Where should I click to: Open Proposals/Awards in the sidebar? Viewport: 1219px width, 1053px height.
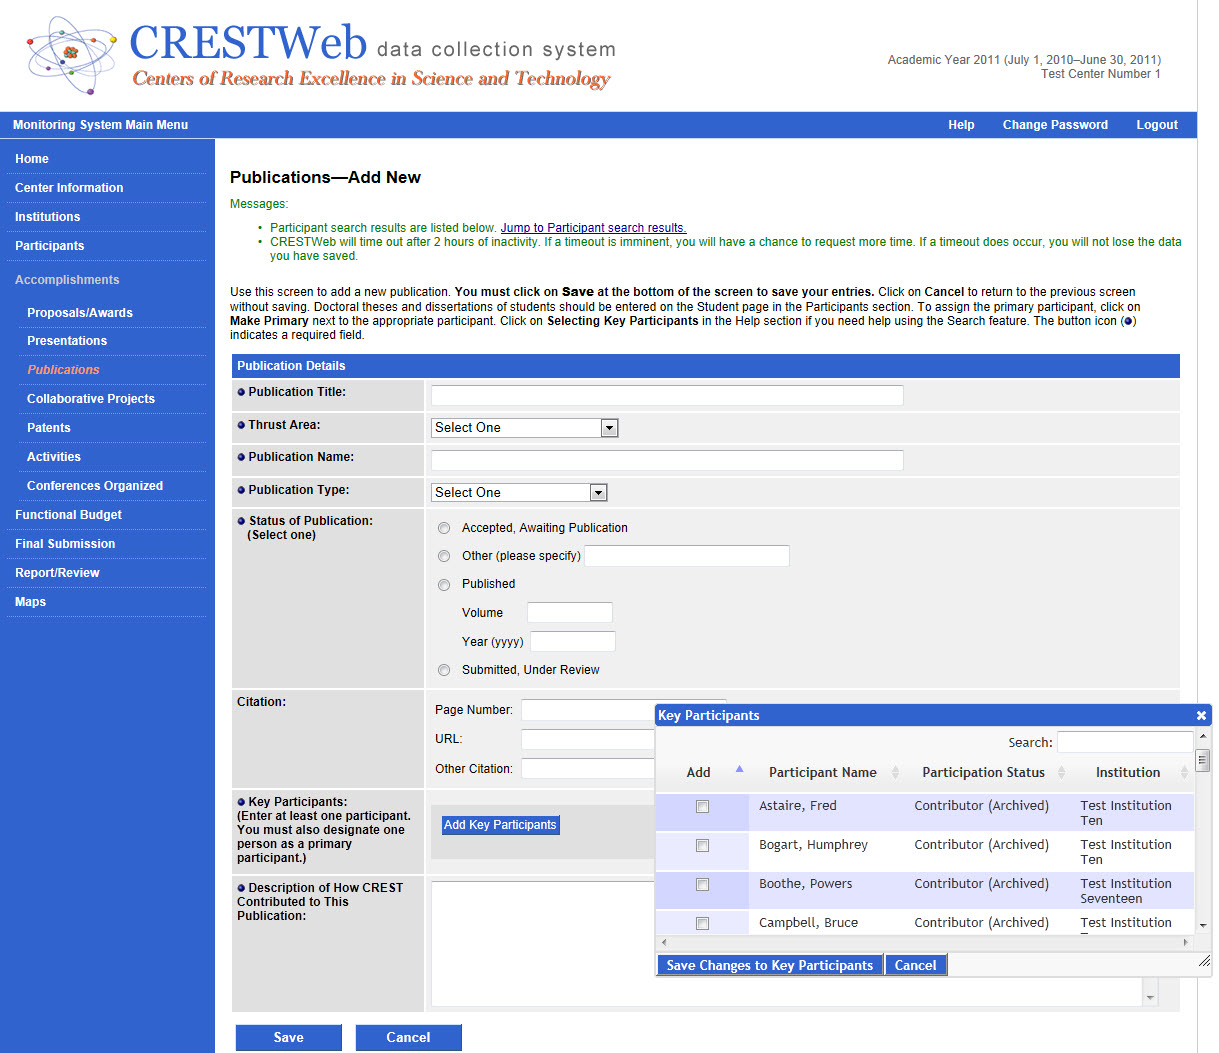point(80,313)
